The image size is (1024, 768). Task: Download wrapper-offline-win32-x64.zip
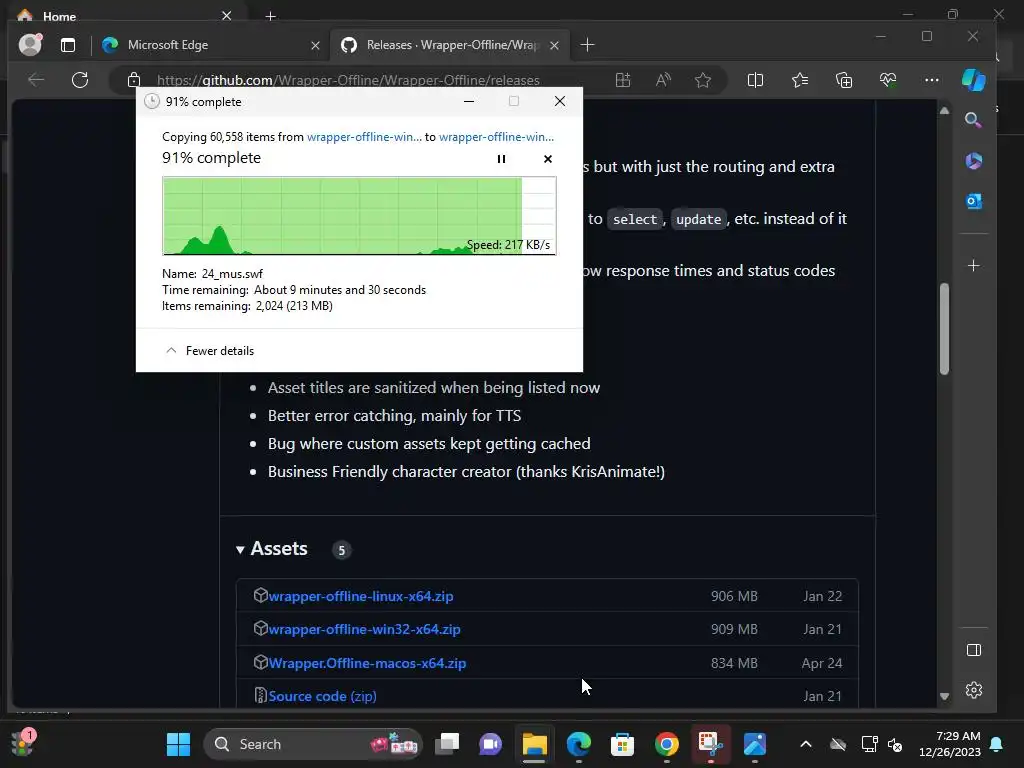click(364, 630)
